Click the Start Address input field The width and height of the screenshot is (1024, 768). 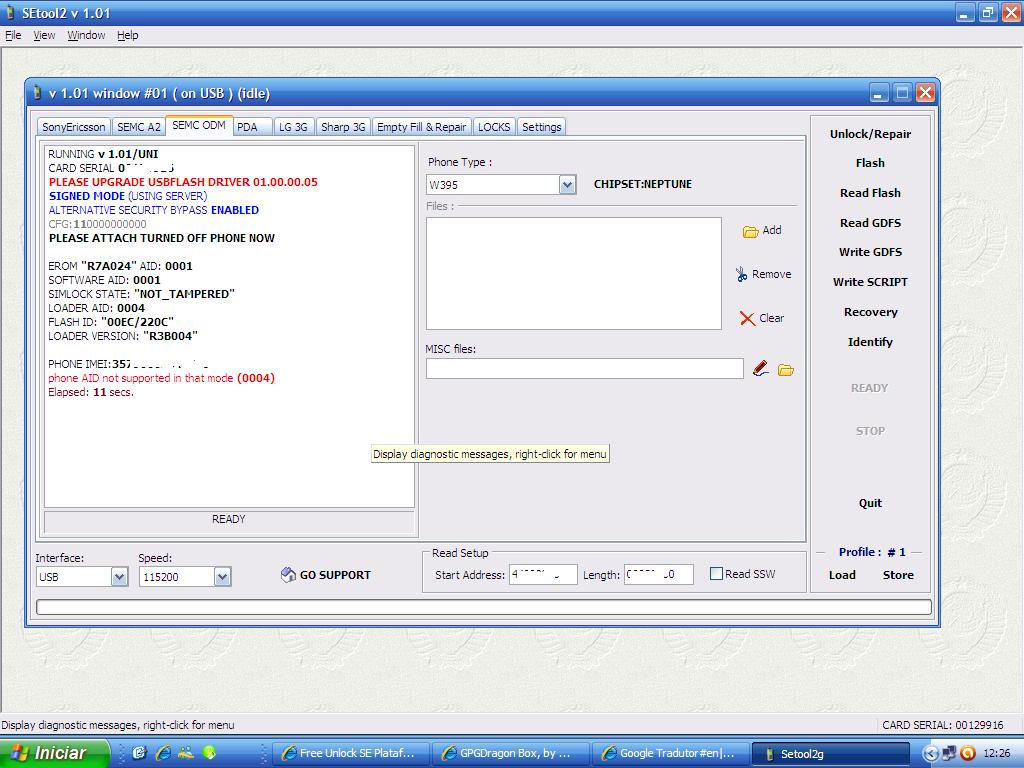(x=543, y=575)
